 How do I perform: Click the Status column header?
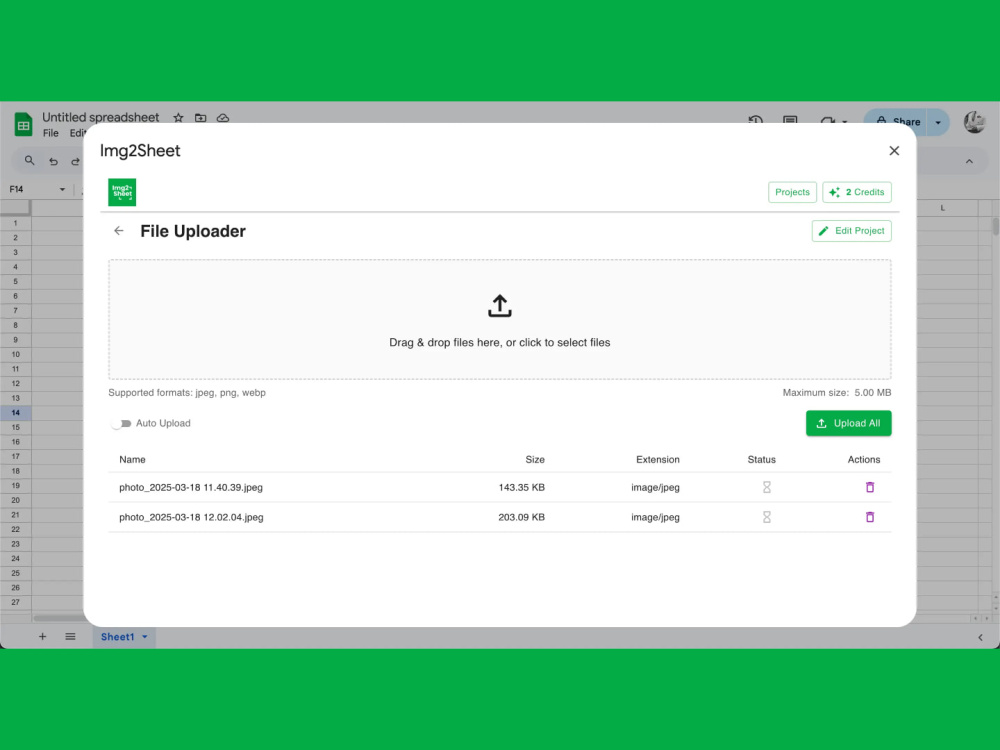pos(761,459)
